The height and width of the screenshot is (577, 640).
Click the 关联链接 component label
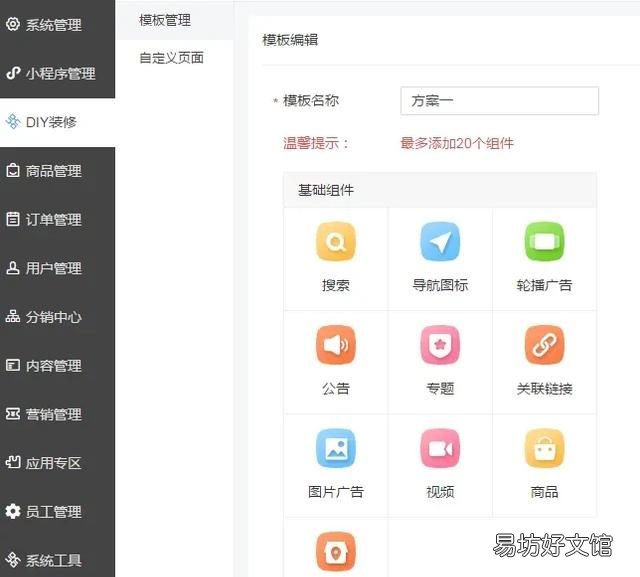click(544, 388)
